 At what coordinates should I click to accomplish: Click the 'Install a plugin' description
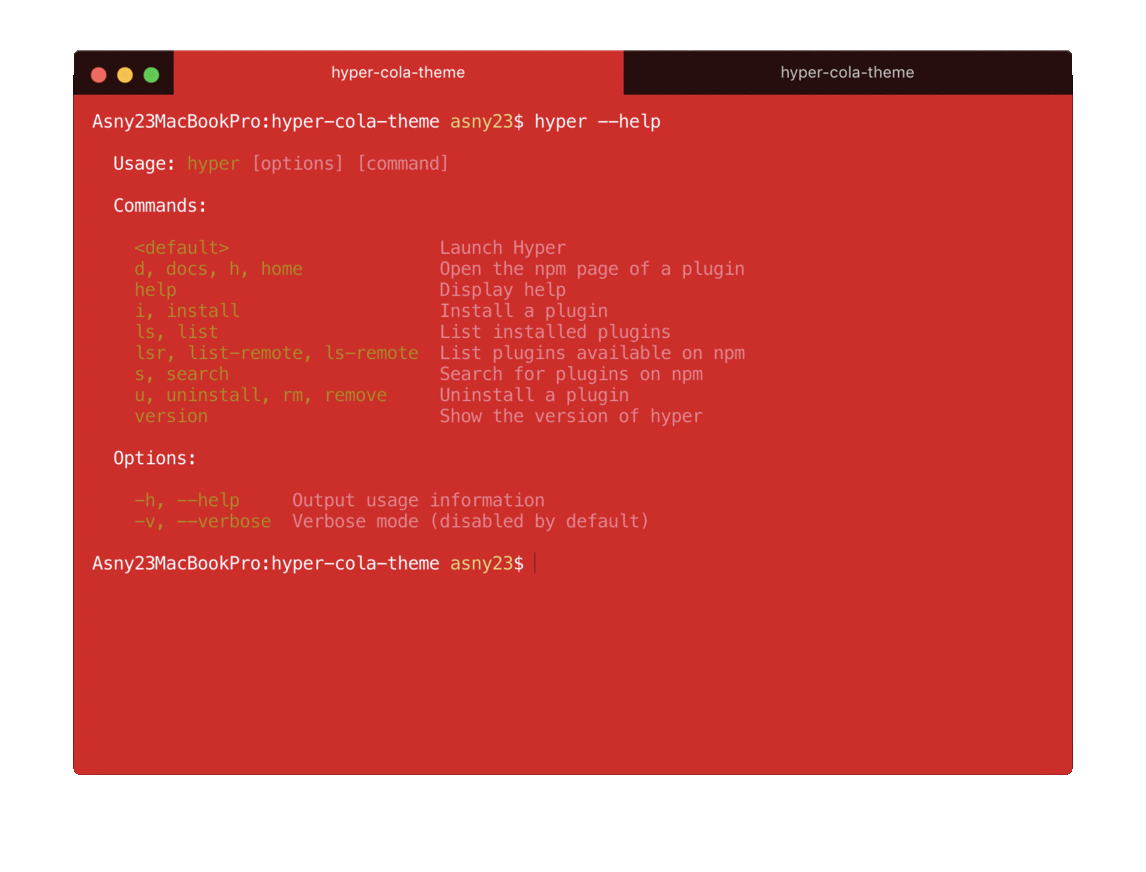[523, 311]
